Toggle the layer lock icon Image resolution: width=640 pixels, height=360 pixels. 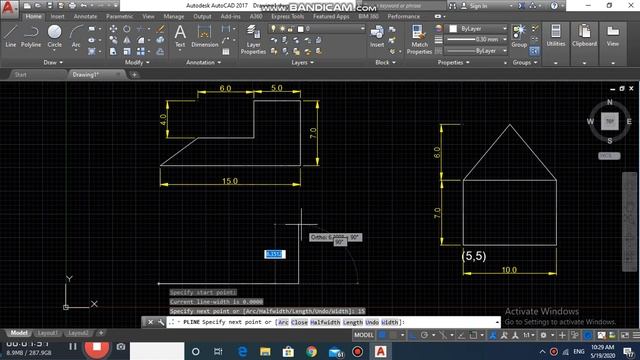[x=290, y=29]
